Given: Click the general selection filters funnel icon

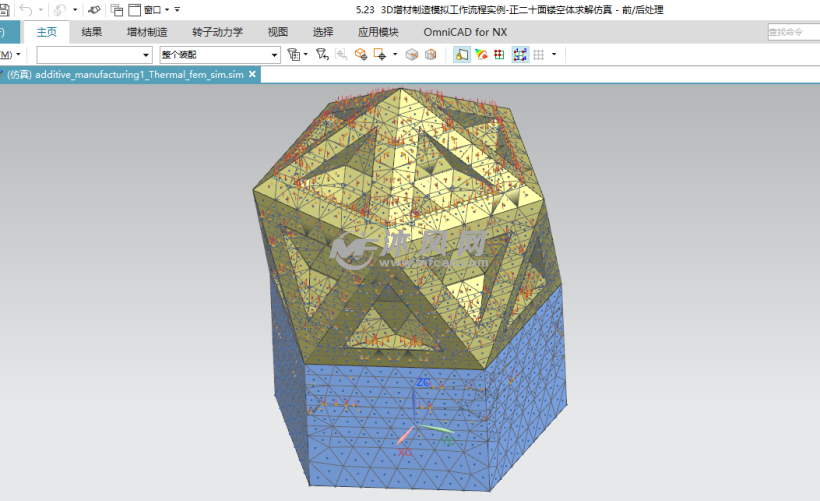Looking at the screenshot, I should click(x=294, y=54).
